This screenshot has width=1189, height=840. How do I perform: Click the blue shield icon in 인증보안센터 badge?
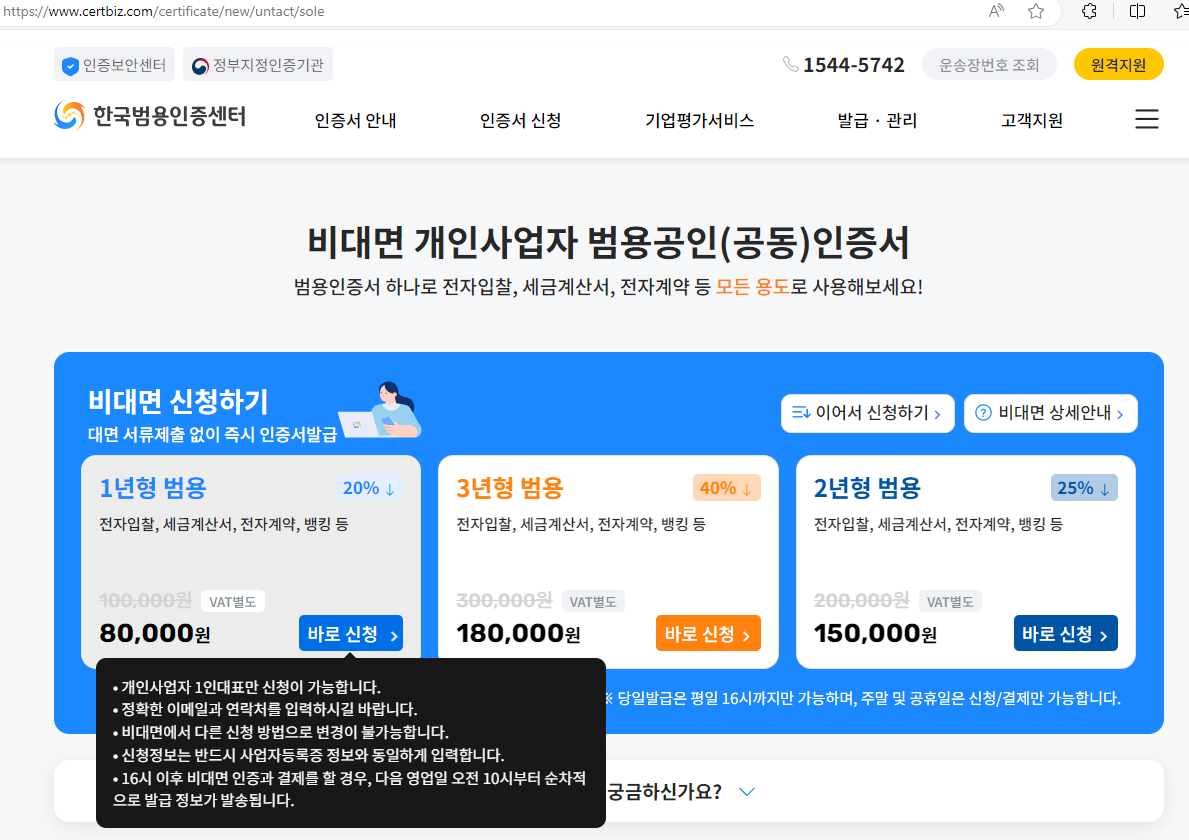(x=71, y=66)
